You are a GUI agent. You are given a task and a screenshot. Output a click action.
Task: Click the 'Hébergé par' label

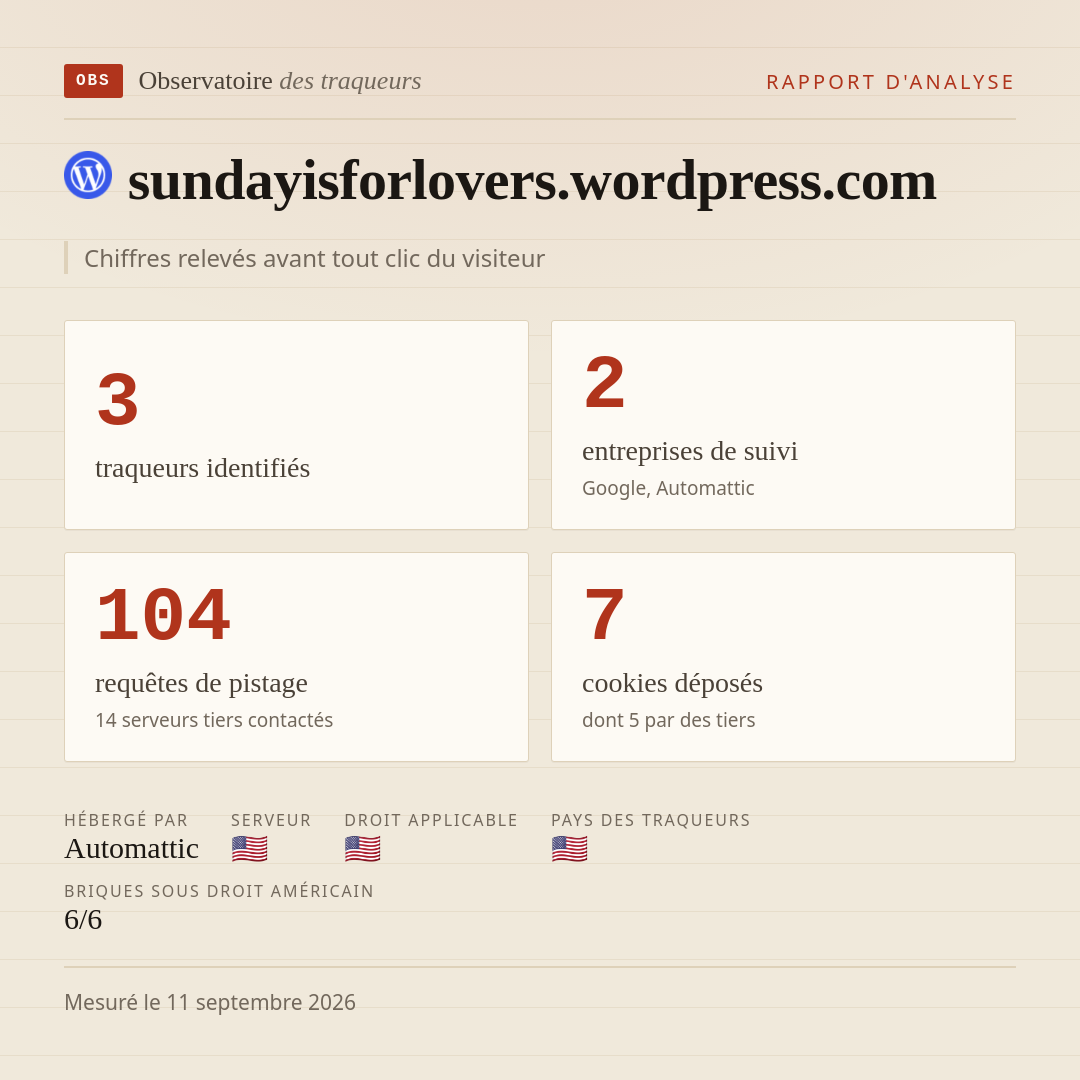coord(126,820)
